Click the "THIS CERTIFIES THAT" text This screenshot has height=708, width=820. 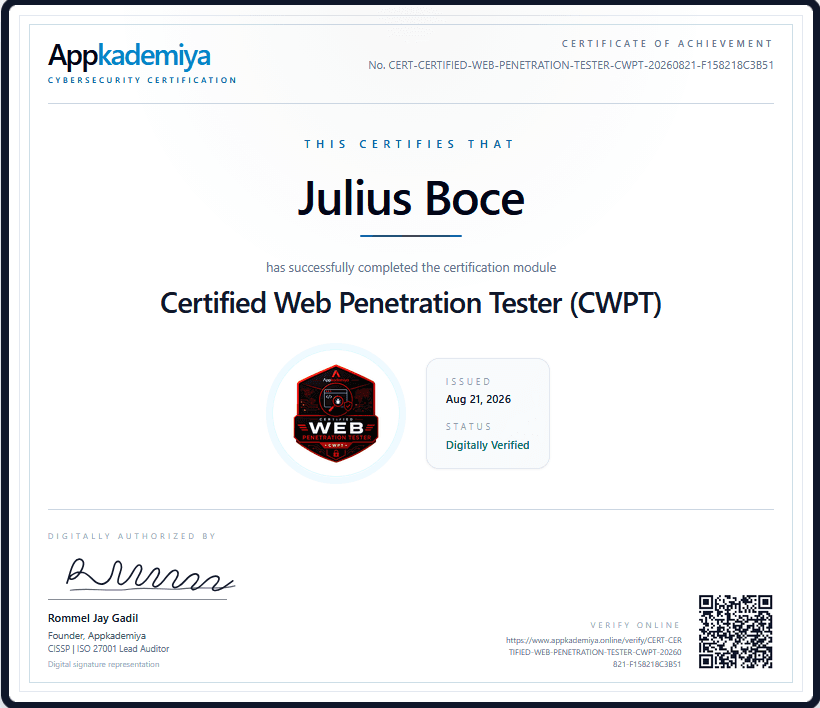(x=410, y=144)
